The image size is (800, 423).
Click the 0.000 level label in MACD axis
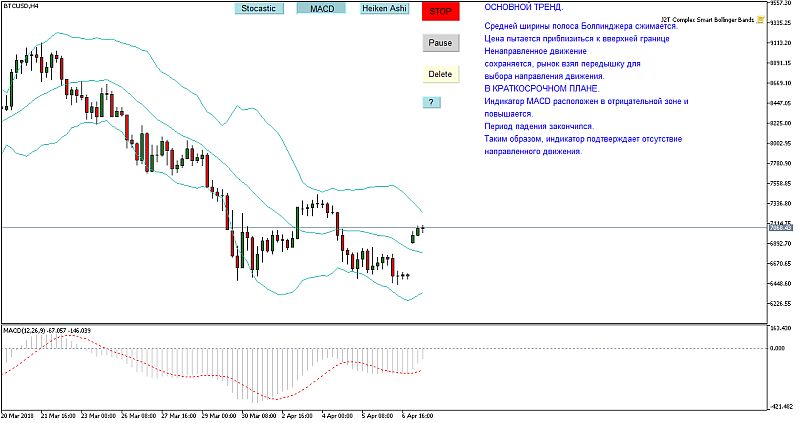pos(777,348)
